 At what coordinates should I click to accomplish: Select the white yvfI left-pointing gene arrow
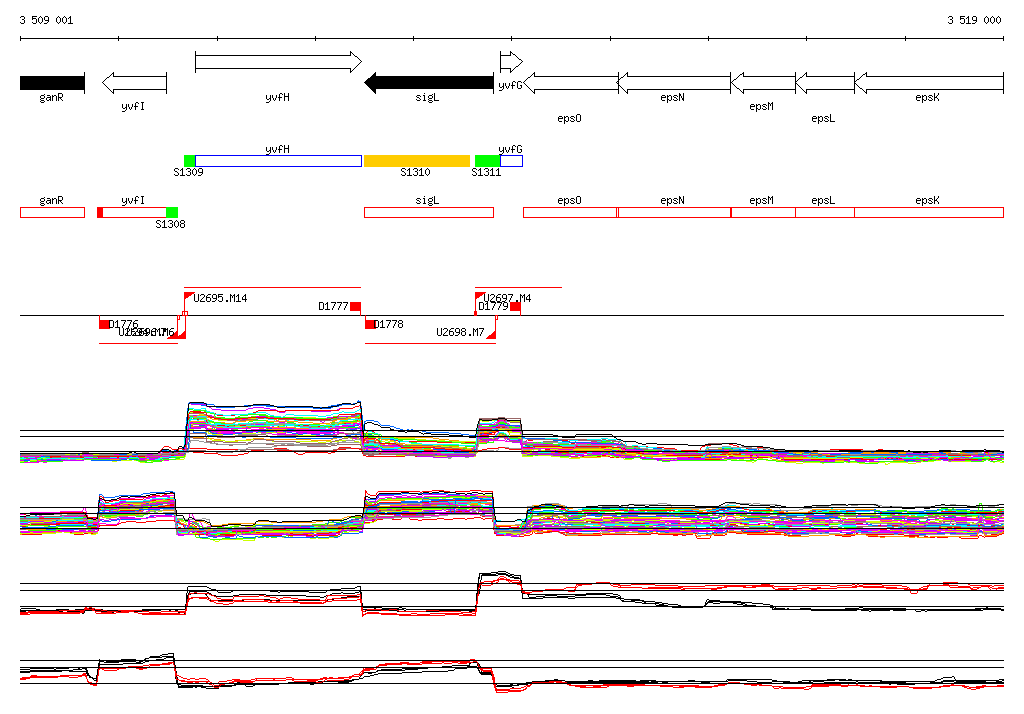[x=135, y=83]
